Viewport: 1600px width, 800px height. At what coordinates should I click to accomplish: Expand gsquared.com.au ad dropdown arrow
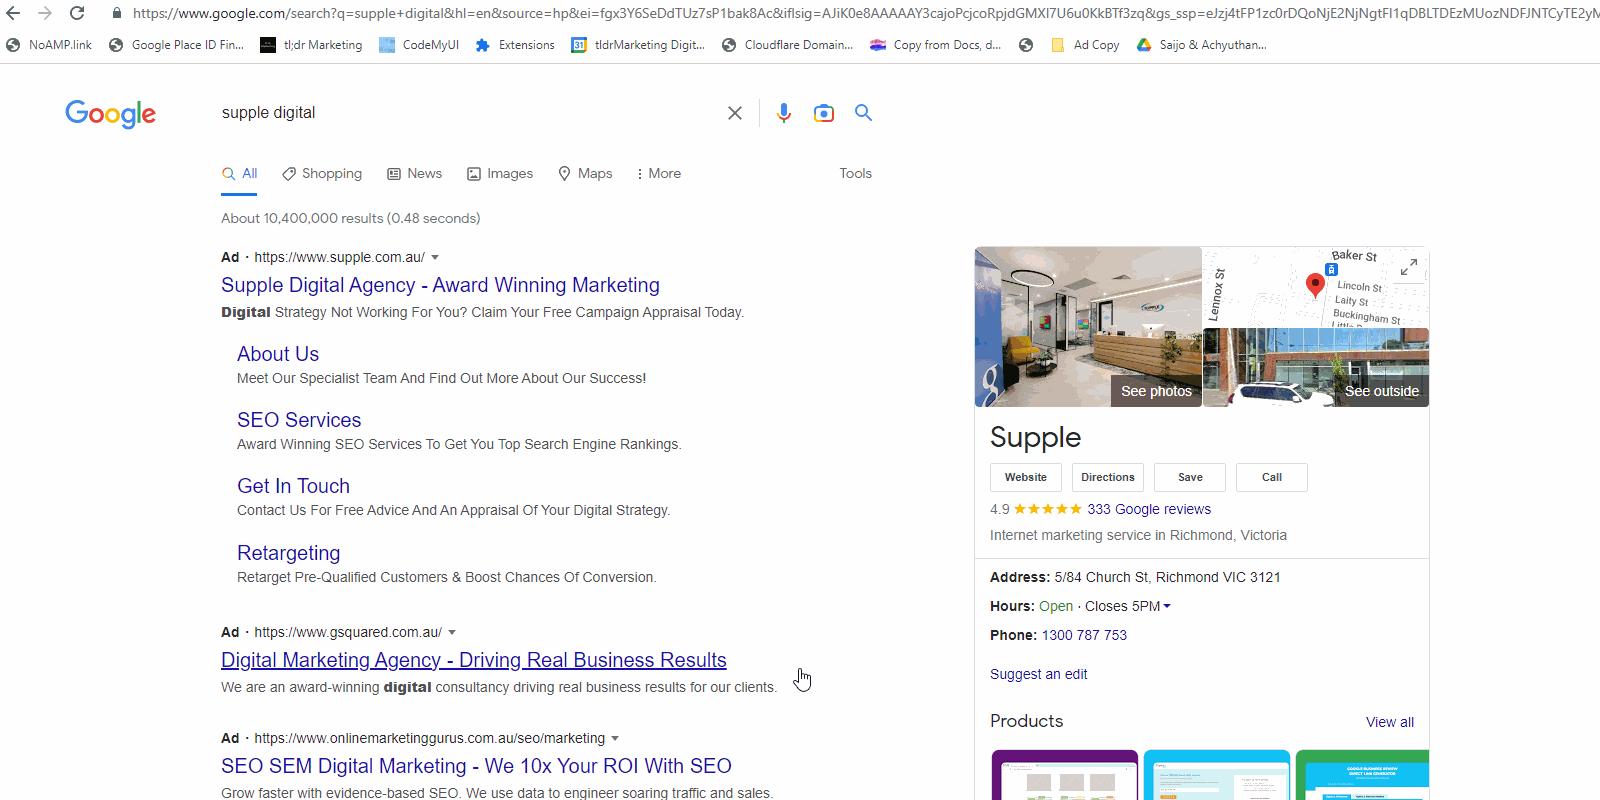(452, 633)
